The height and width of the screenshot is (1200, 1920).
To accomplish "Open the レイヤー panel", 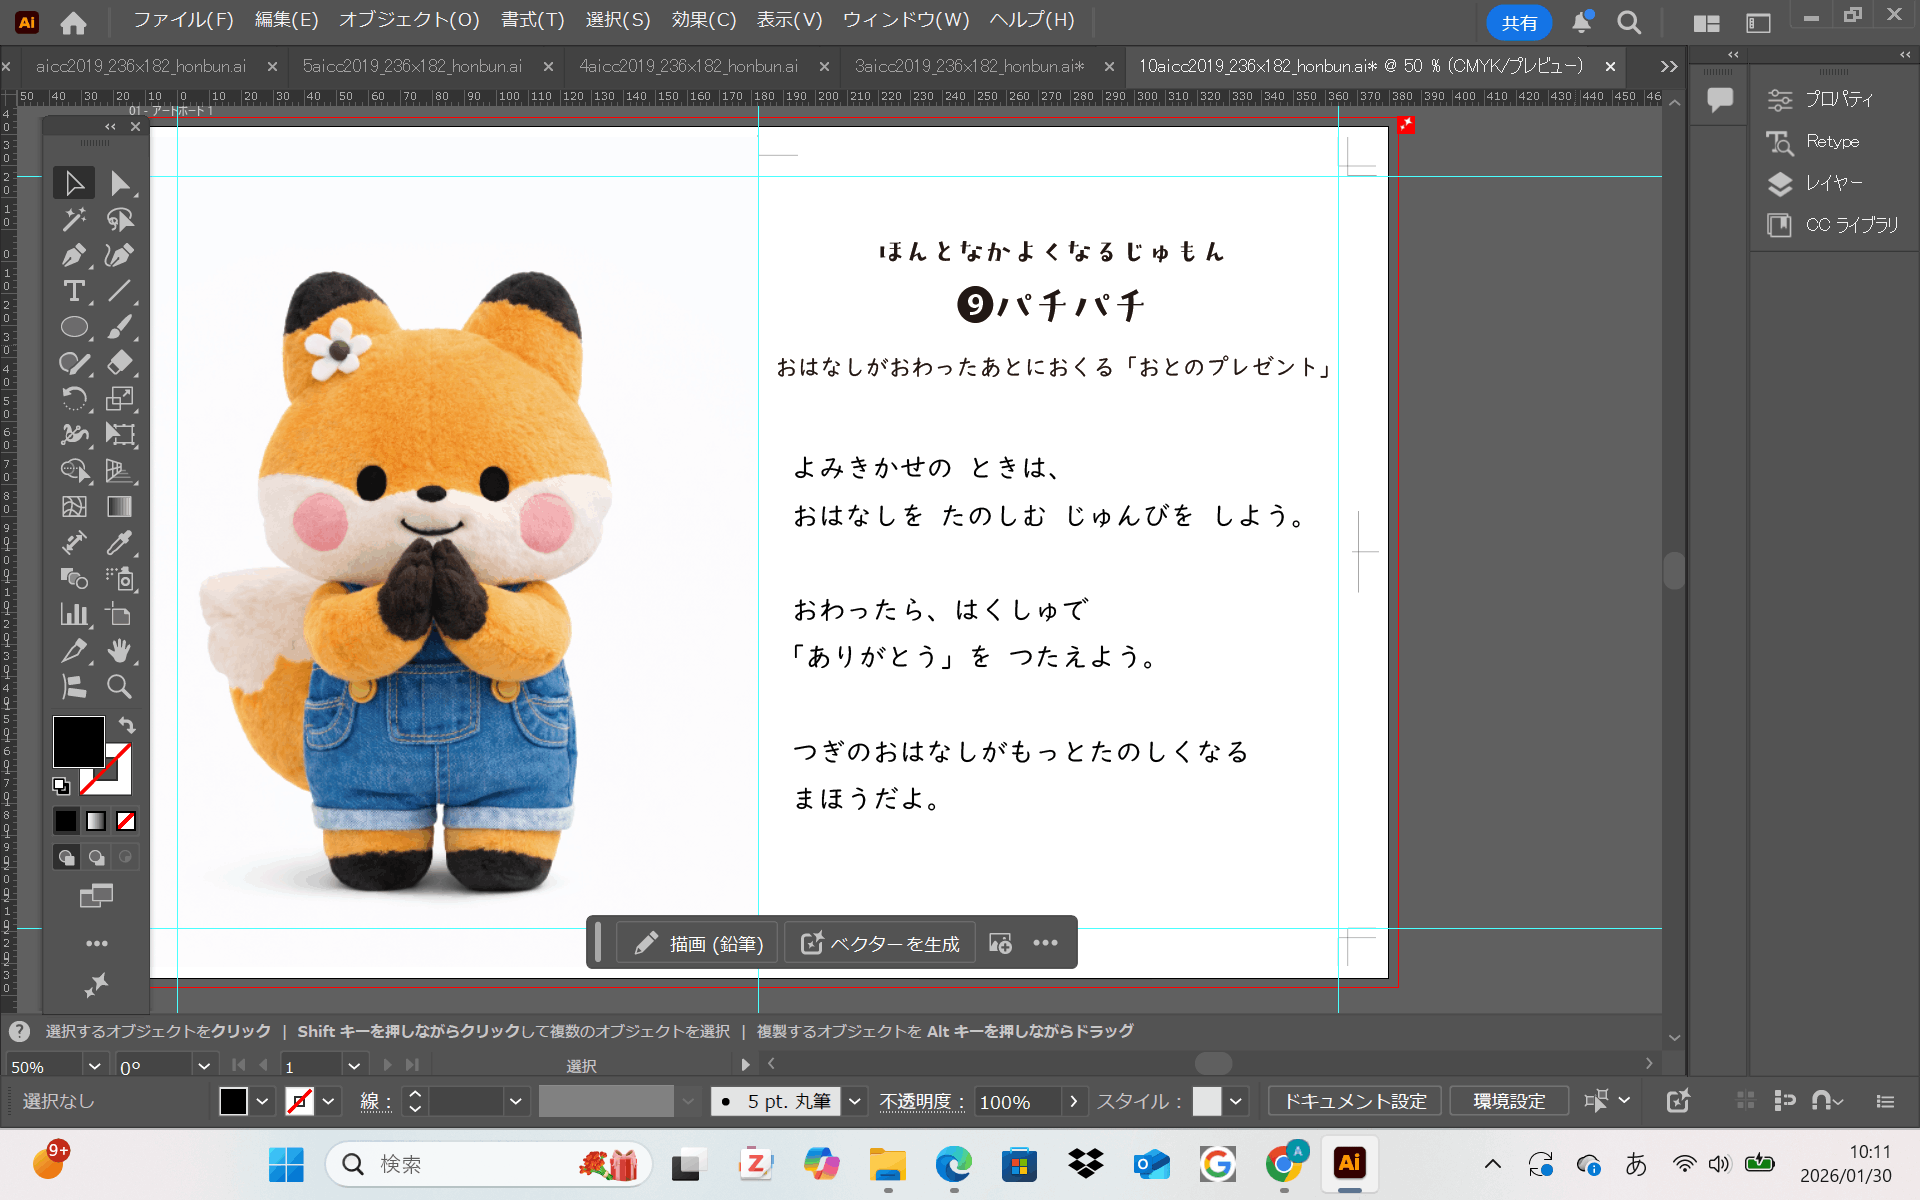I will point(1833,183).
